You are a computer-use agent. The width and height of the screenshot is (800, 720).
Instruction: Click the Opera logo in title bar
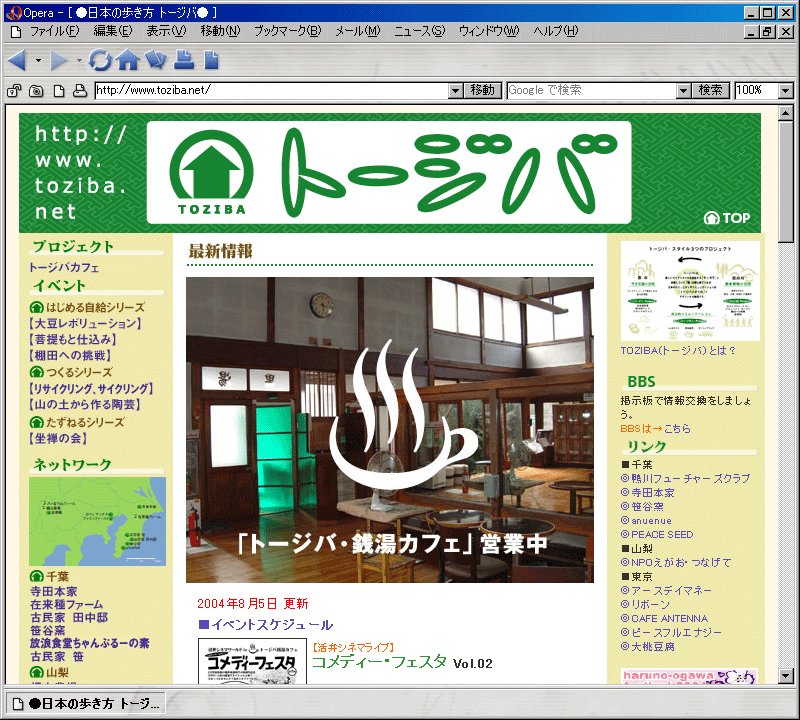13,13
